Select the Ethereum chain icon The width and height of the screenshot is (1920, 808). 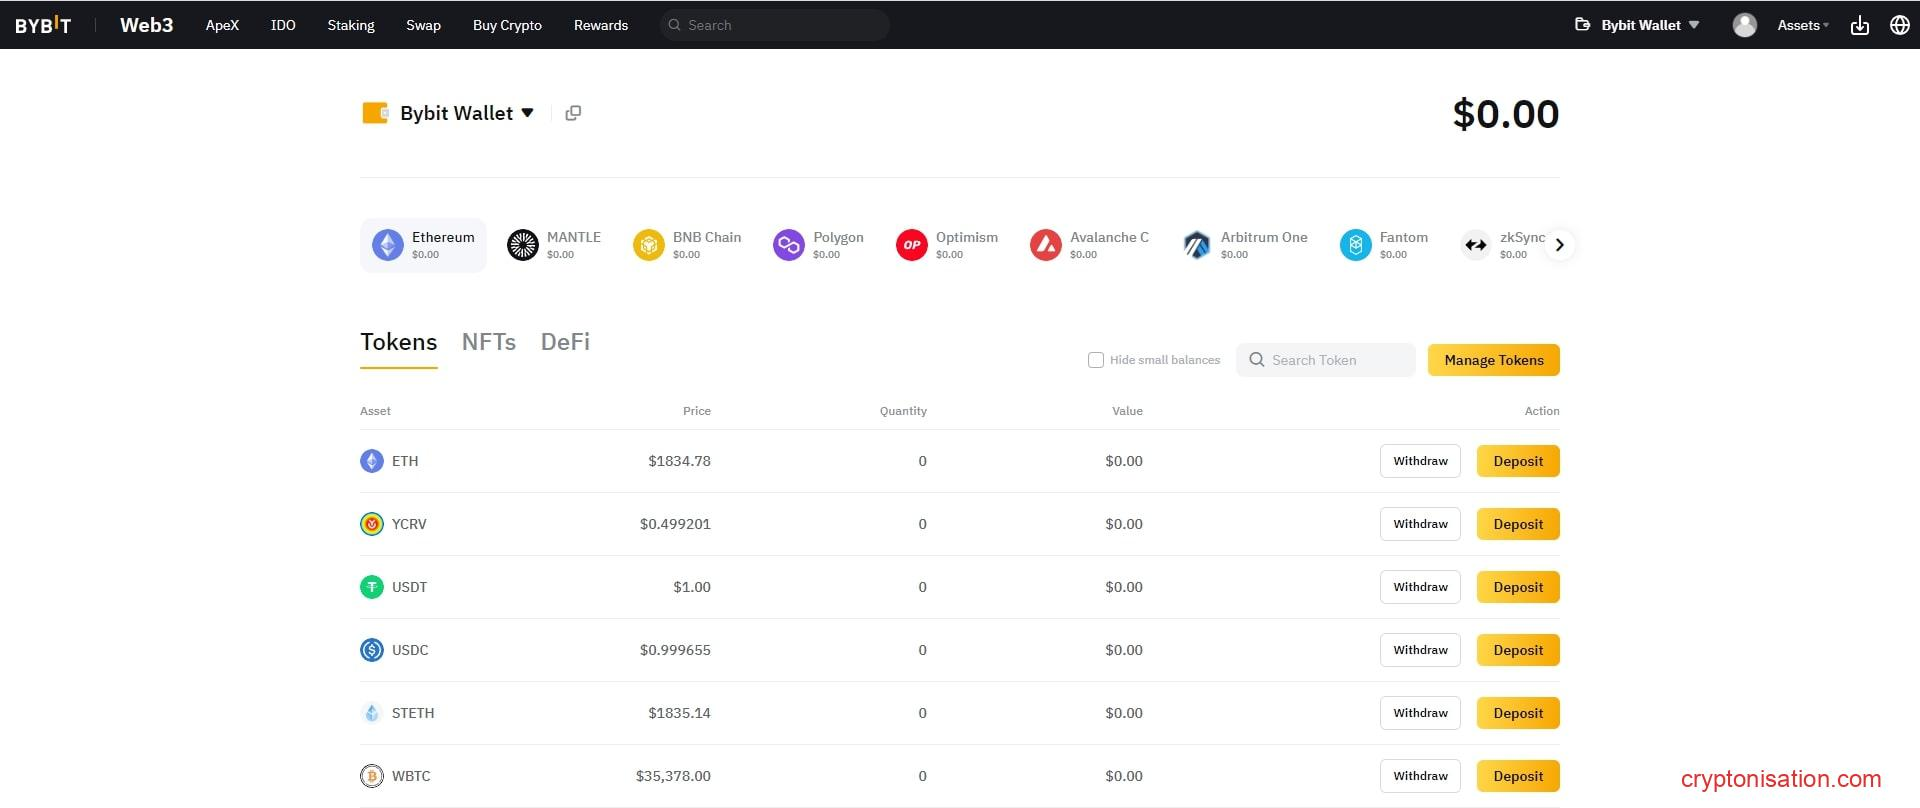pyautogui.click(x=388, y=245)
